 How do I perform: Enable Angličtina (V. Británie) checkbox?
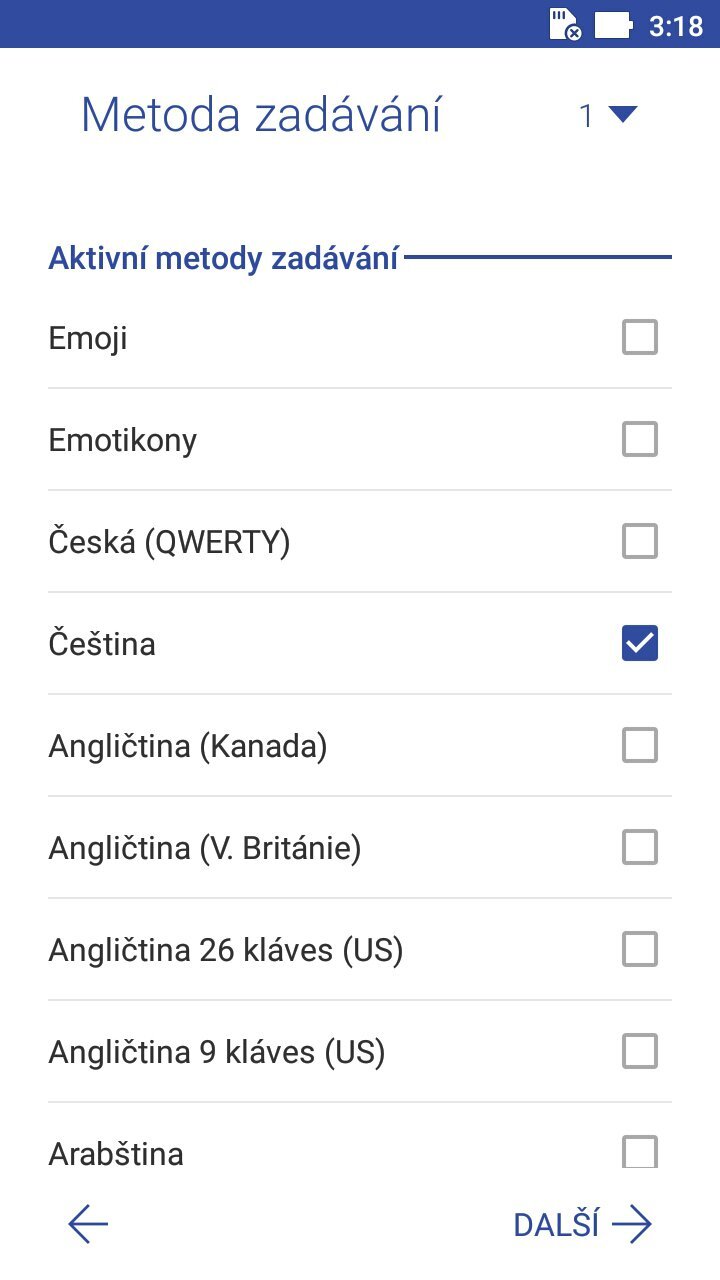pos(640,848)
